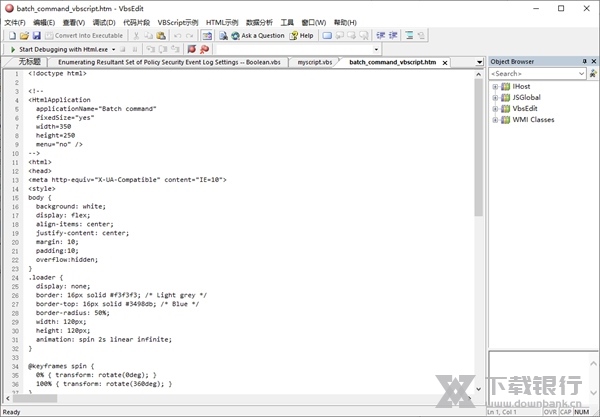Click the Ask a Question toolbar button
Viewport: 600px width, 417px height.
pos(257,35)
